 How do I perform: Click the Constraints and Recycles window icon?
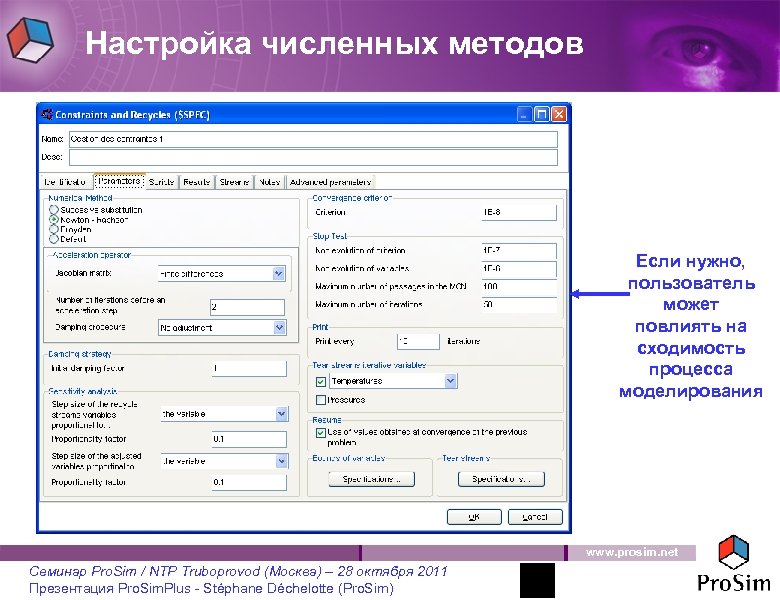pyautogui.click(x=47, y=114)
